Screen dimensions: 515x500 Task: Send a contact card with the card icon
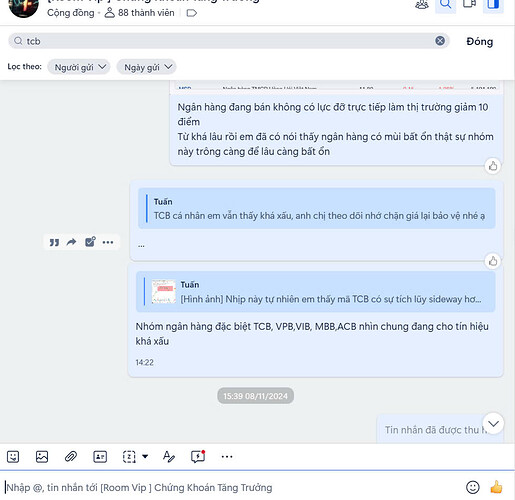tap(100, 457)
